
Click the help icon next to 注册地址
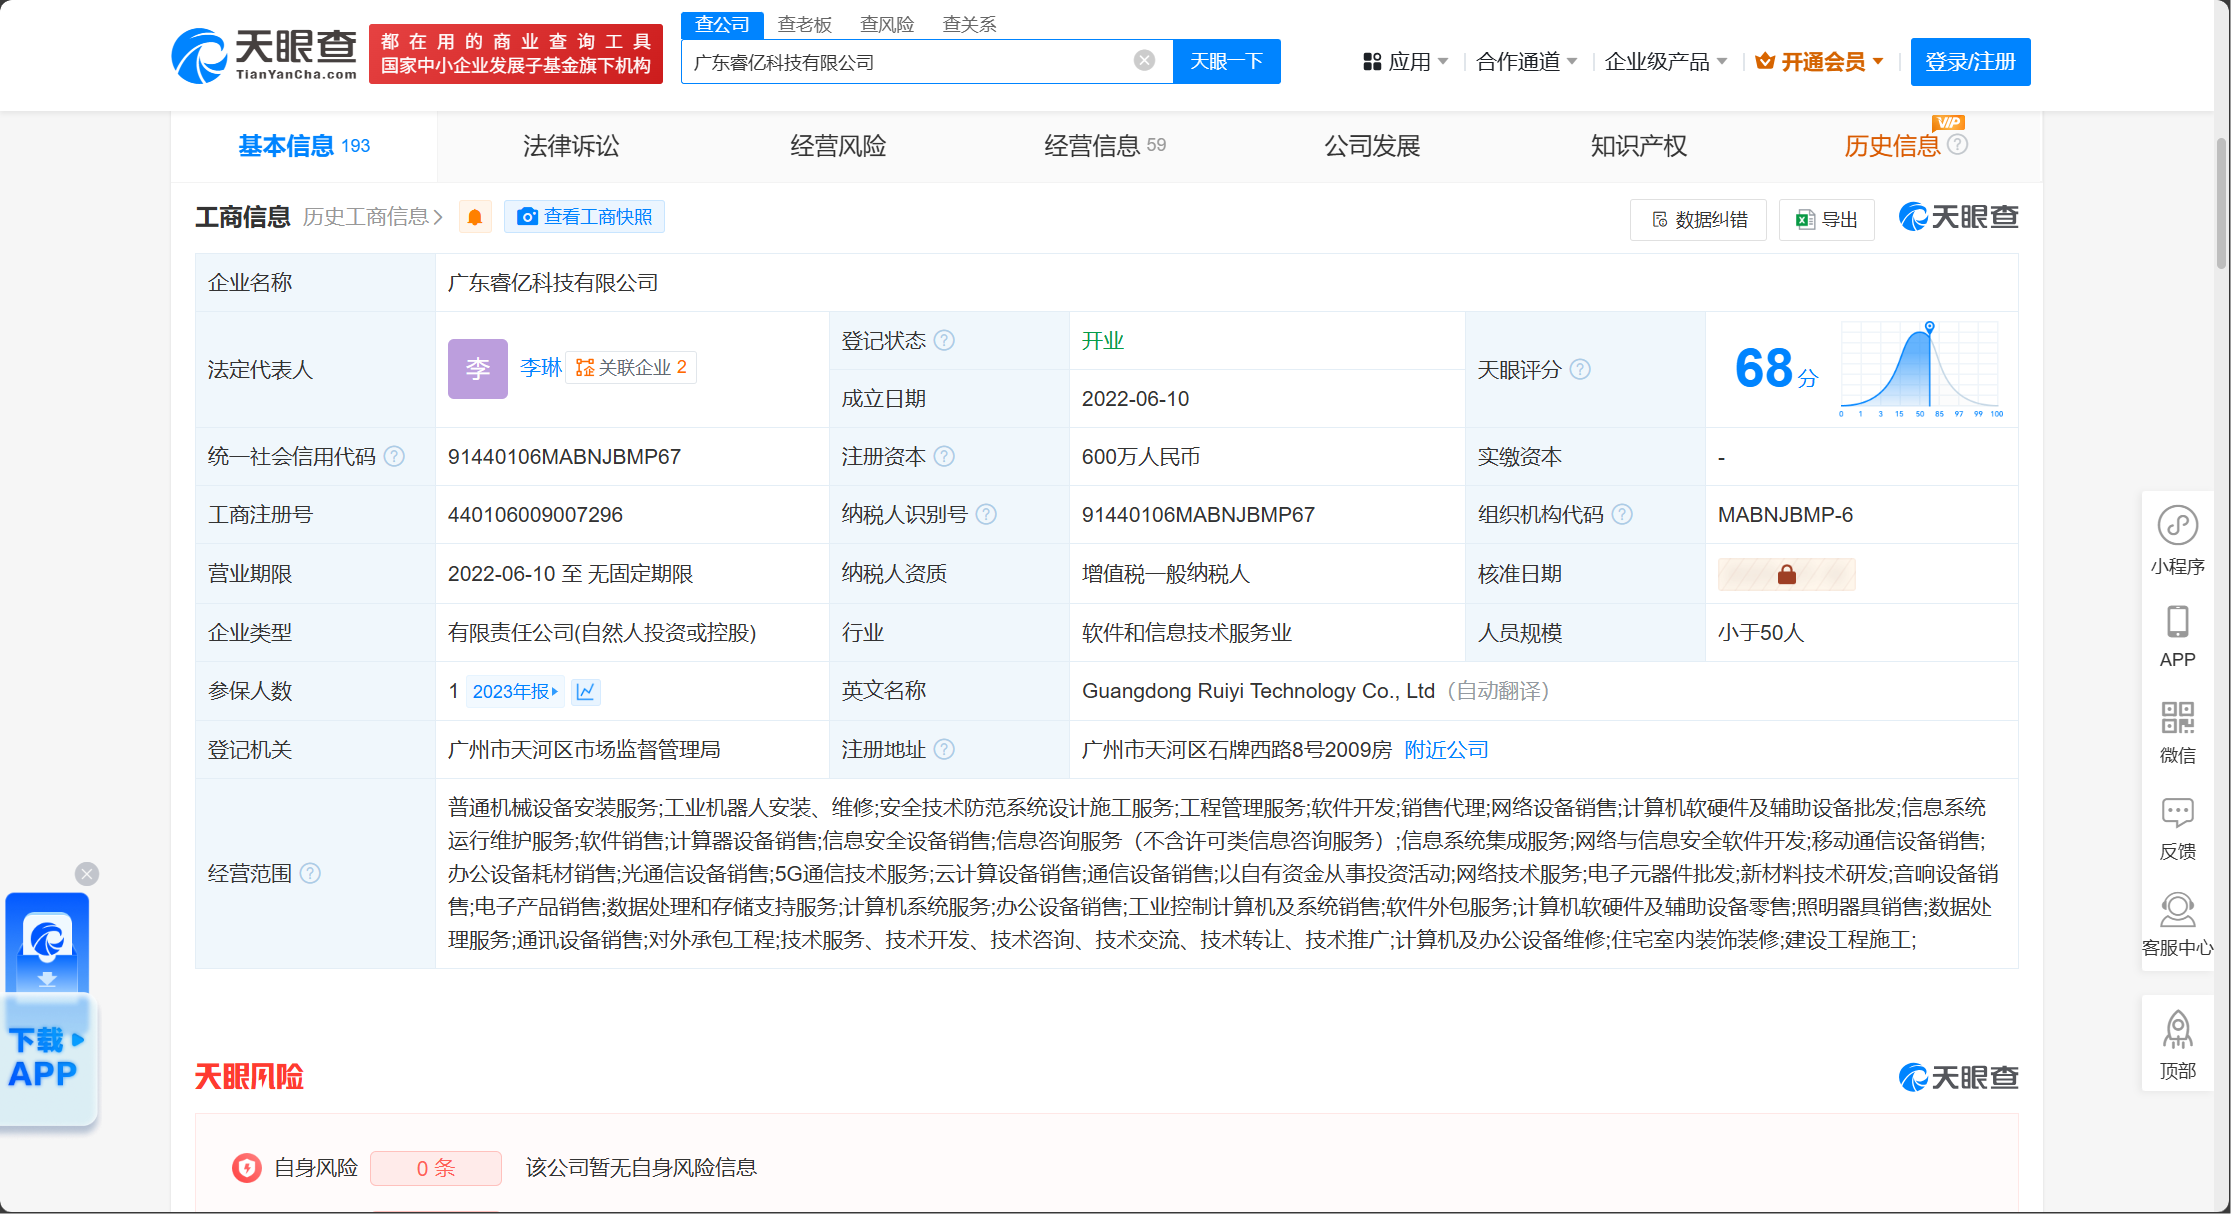coord(944,750)
